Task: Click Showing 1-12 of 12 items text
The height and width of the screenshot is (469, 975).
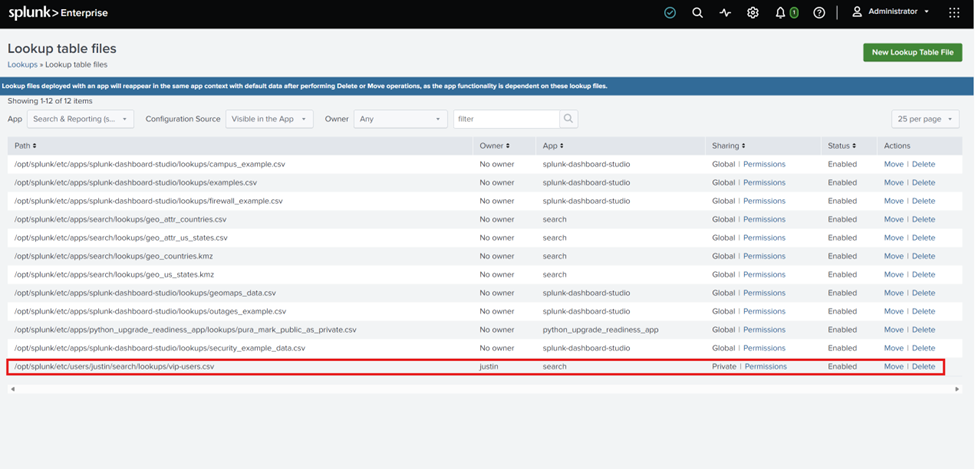Action: (50, 101)
